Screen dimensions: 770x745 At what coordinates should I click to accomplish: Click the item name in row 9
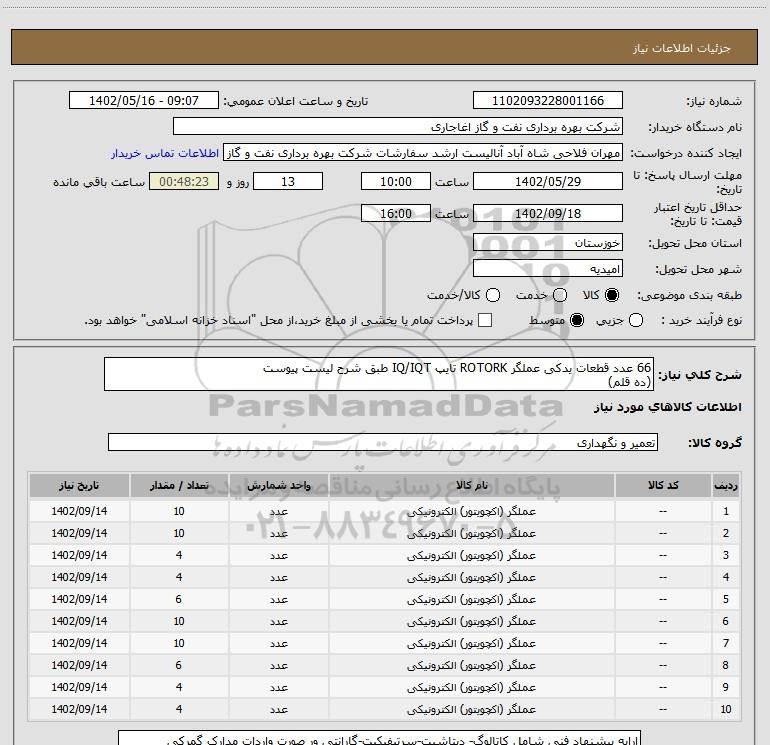point(471,688)
